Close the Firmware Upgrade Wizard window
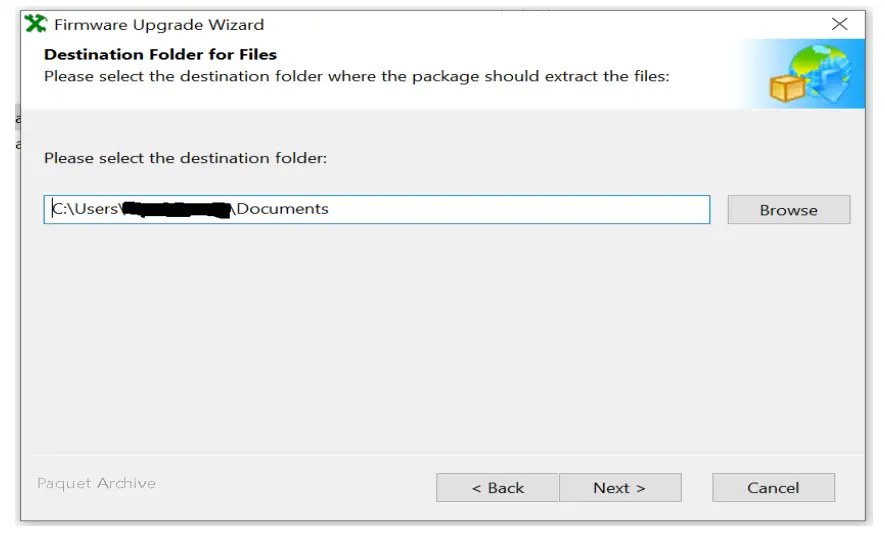This screenshot has height=537, width=885. coord(839,24)
